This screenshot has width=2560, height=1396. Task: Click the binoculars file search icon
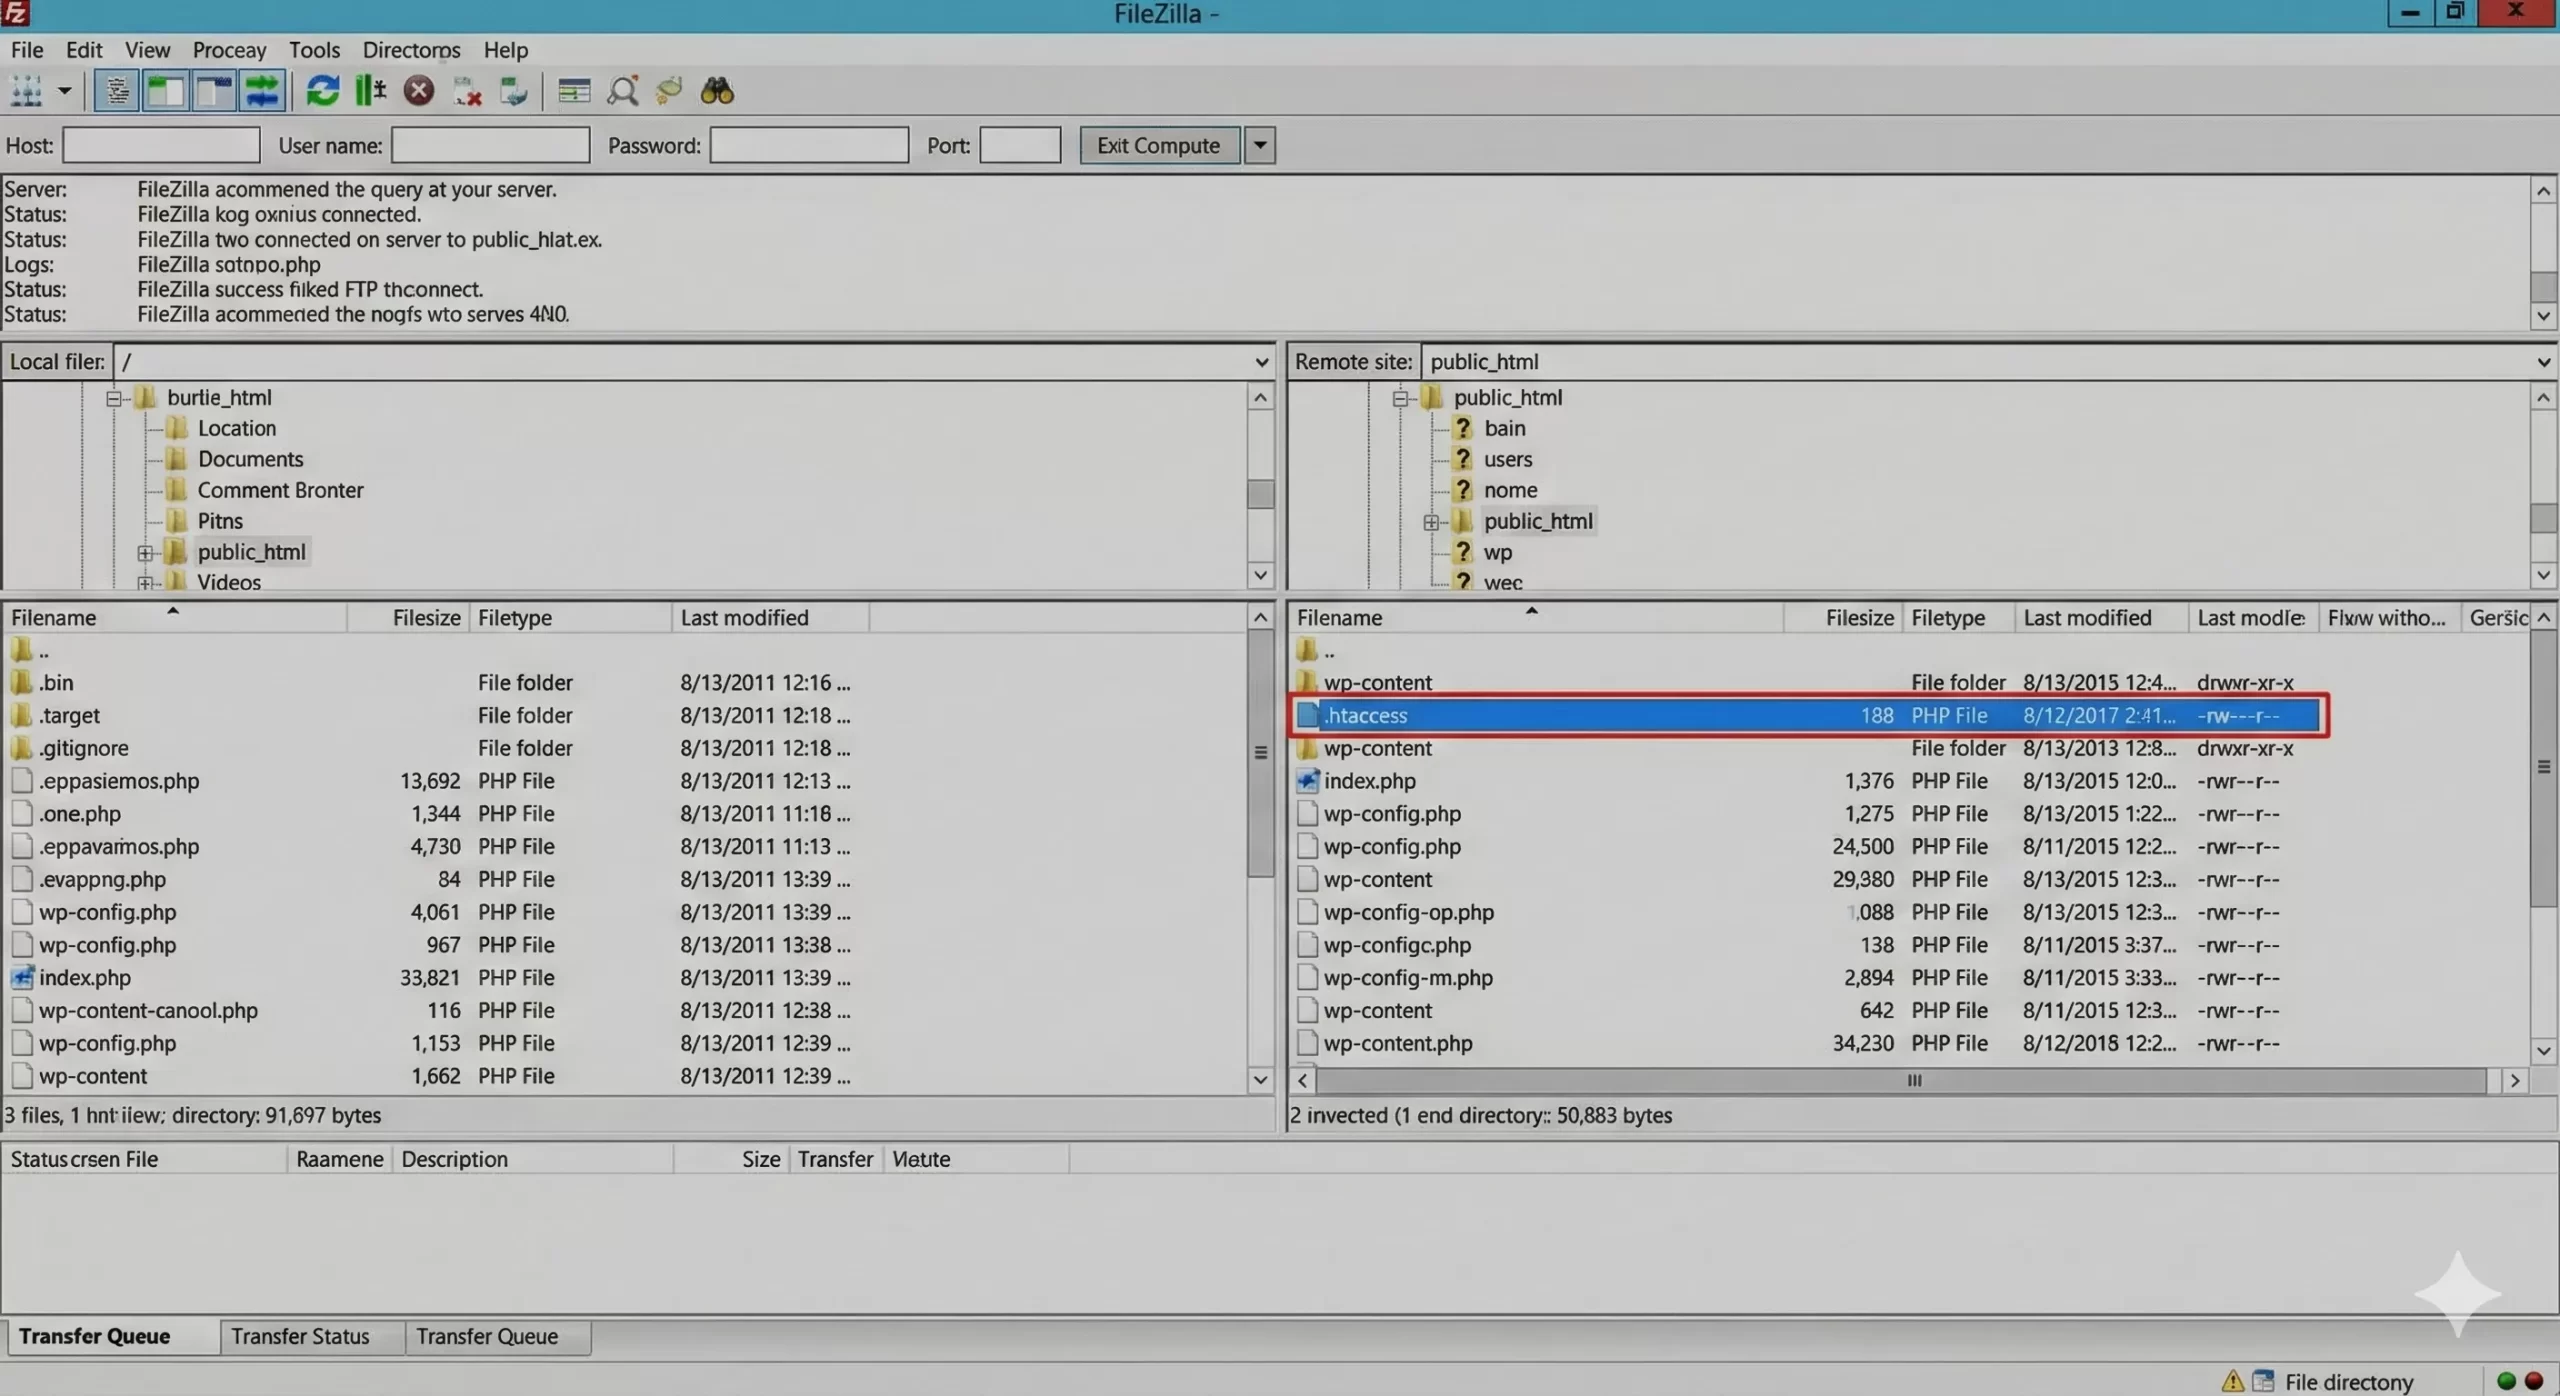(717, 91)
